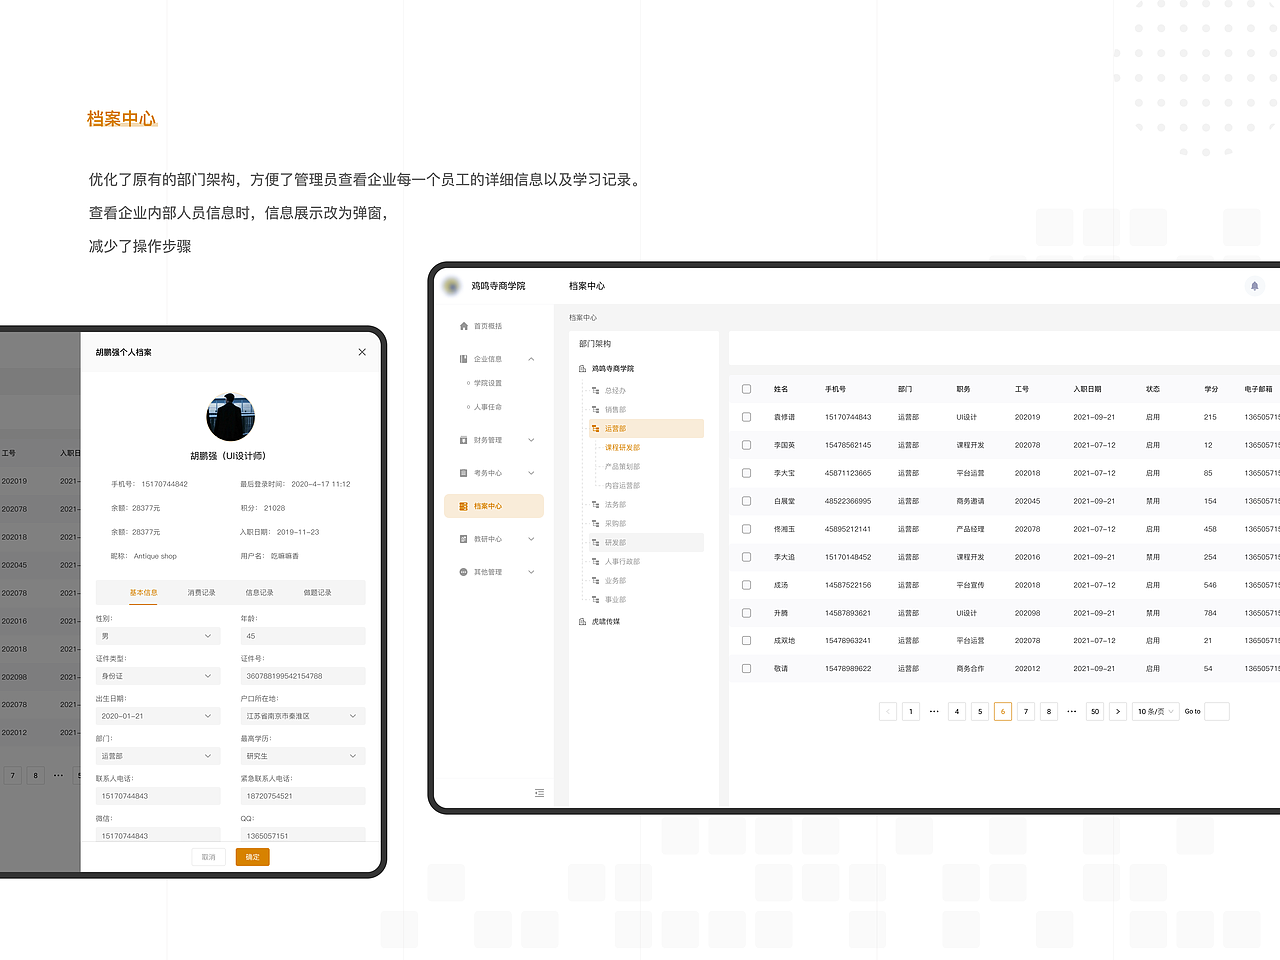Select page 7 in the pagination bar
The image size is (1280, 960).
[x=1025, y=711]
